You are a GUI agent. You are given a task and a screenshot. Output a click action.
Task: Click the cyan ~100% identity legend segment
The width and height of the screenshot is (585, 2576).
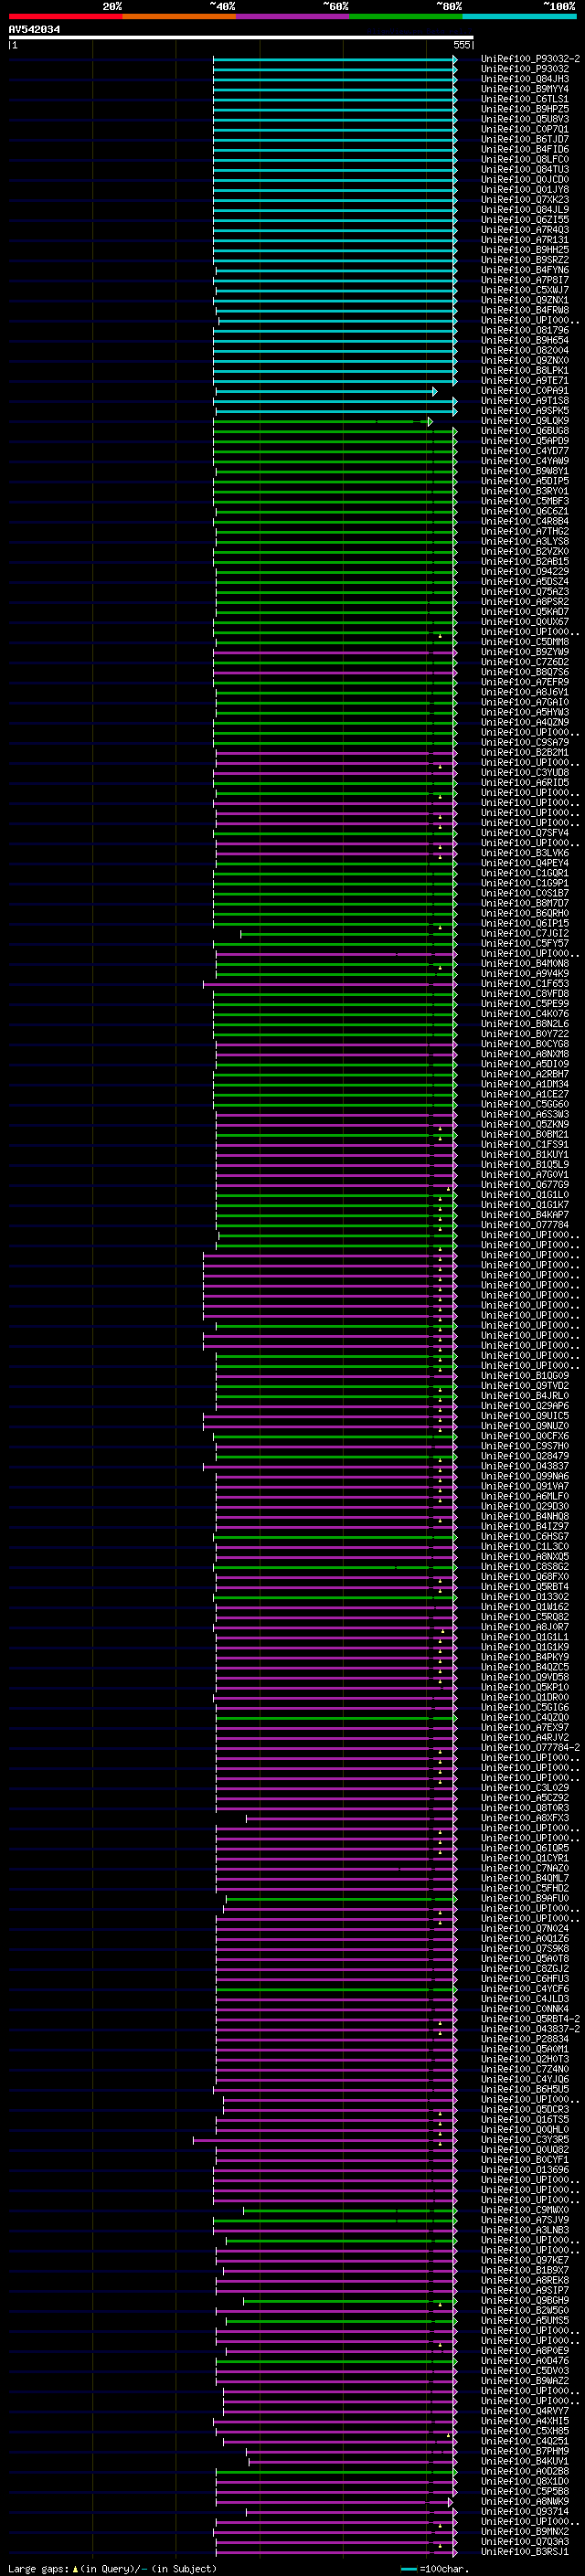tap(520, 16)
